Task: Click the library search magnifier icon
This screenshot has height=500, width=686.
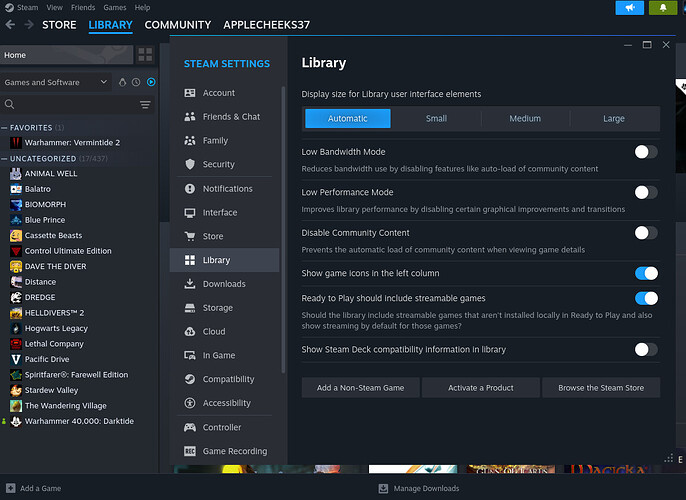Action: point(10,104)
